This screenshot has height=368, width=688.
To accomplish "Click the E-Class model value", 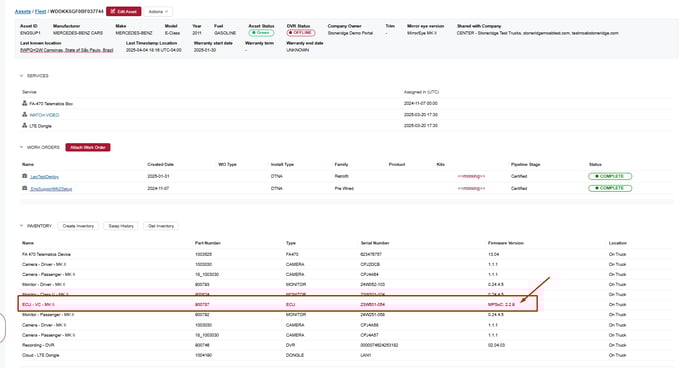I will [171, 33].
